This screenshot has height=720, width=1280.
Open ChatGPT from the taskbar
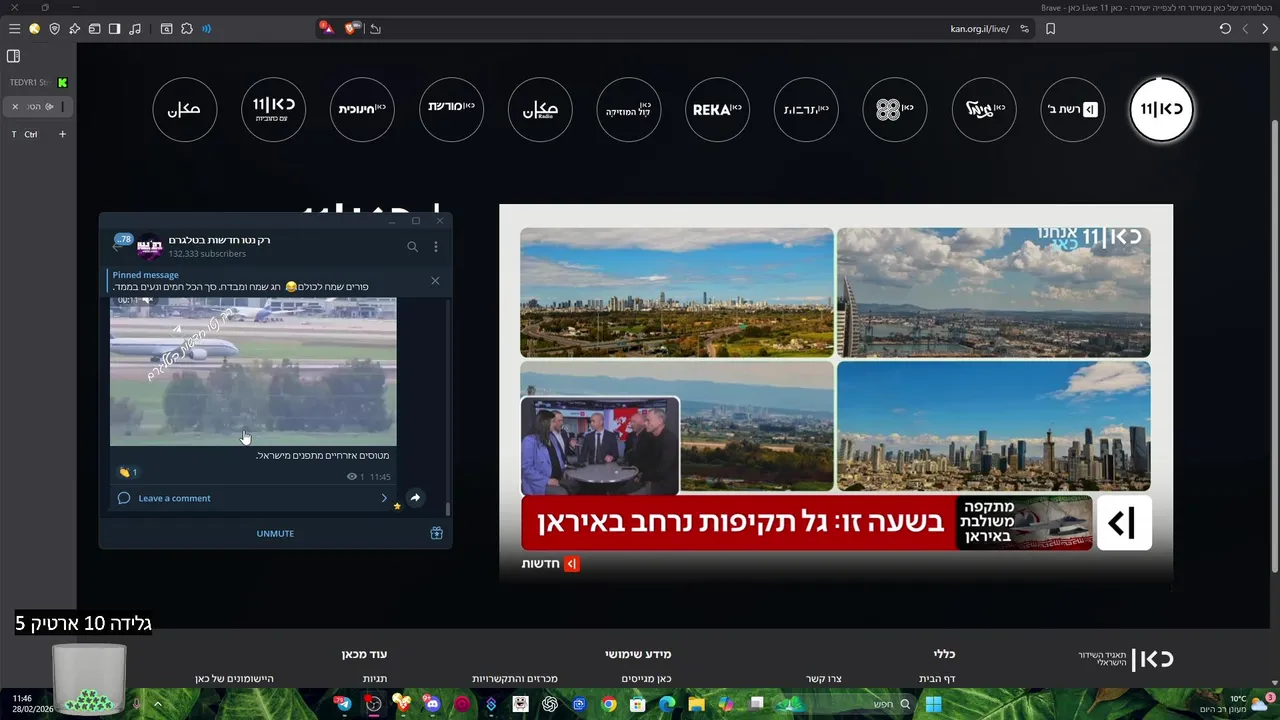[550, 704]
